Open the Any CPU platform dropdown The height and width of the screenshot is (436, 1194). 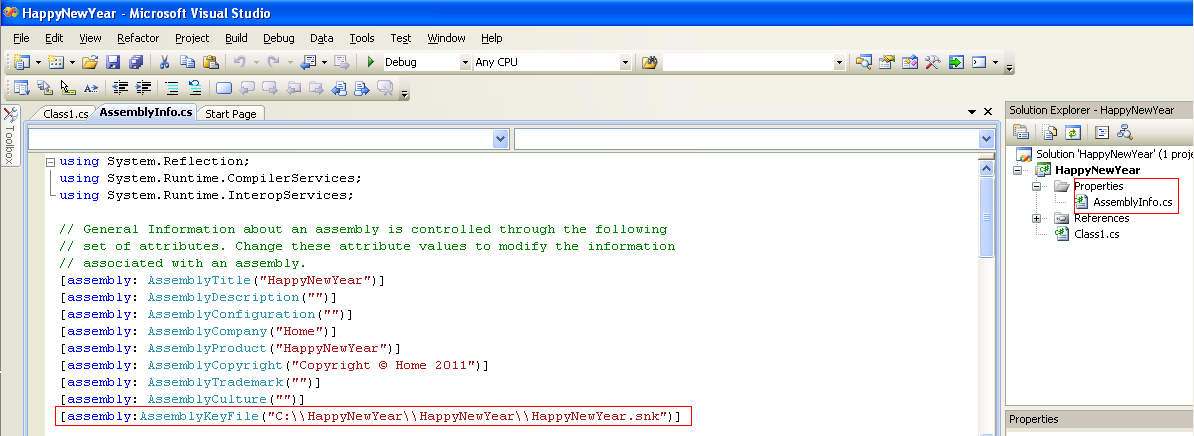click(625, 62)
